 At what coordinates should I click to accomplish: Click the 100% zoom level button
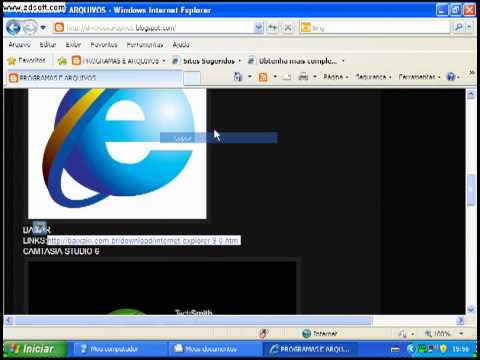(438, 333)
